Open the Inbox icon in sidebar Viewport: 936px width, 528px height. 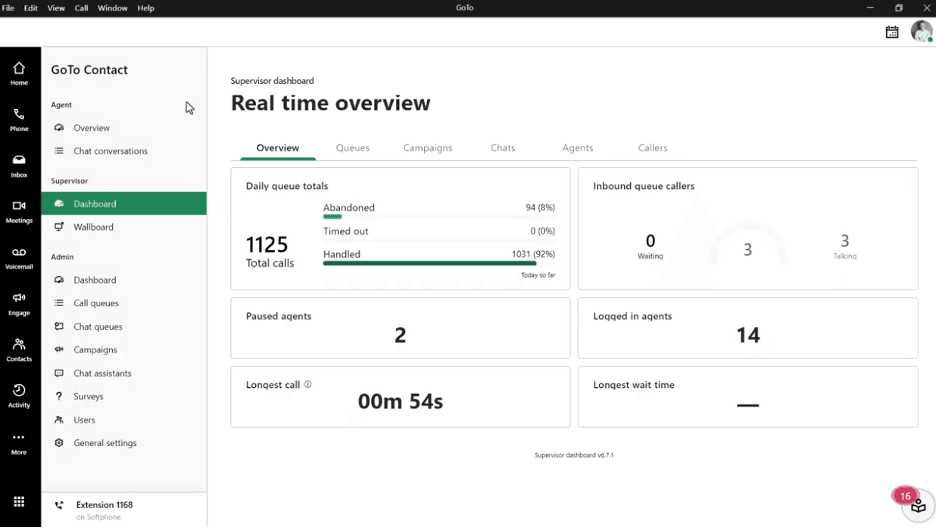tap(19, 165)
